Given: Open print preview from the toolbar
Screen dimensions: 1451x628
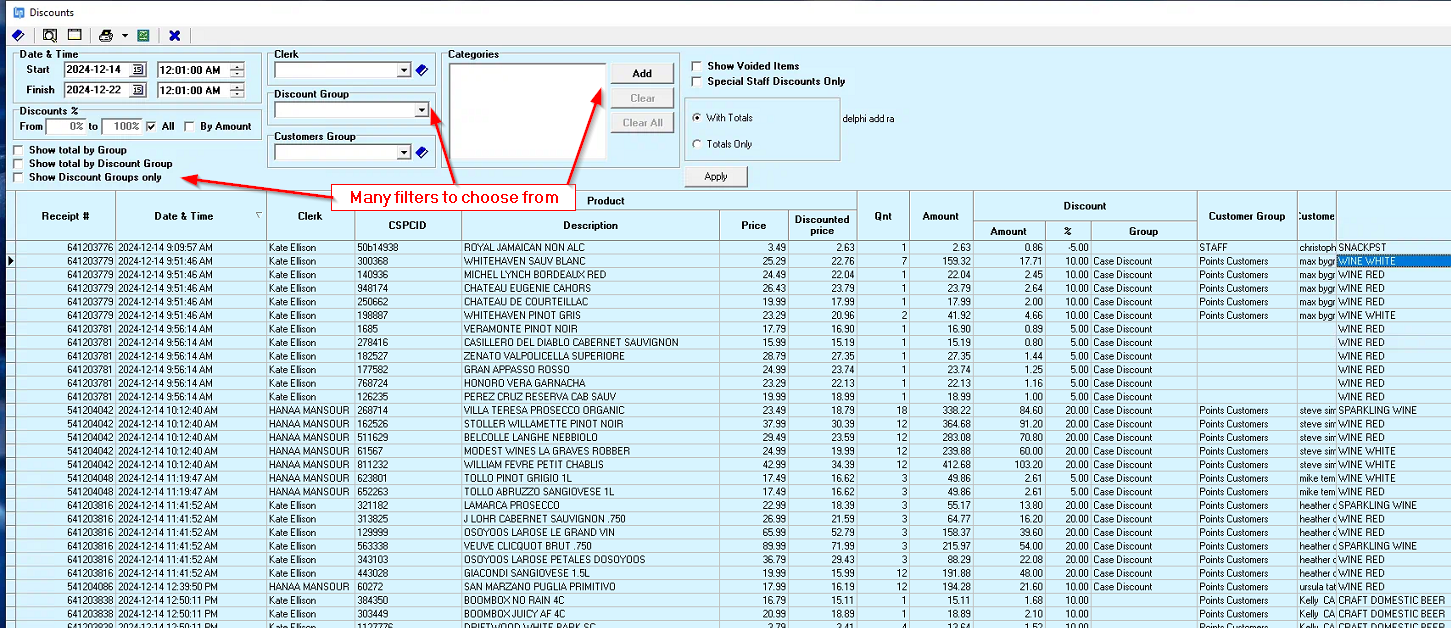Looking at the screenshot, I should (50, 35).
